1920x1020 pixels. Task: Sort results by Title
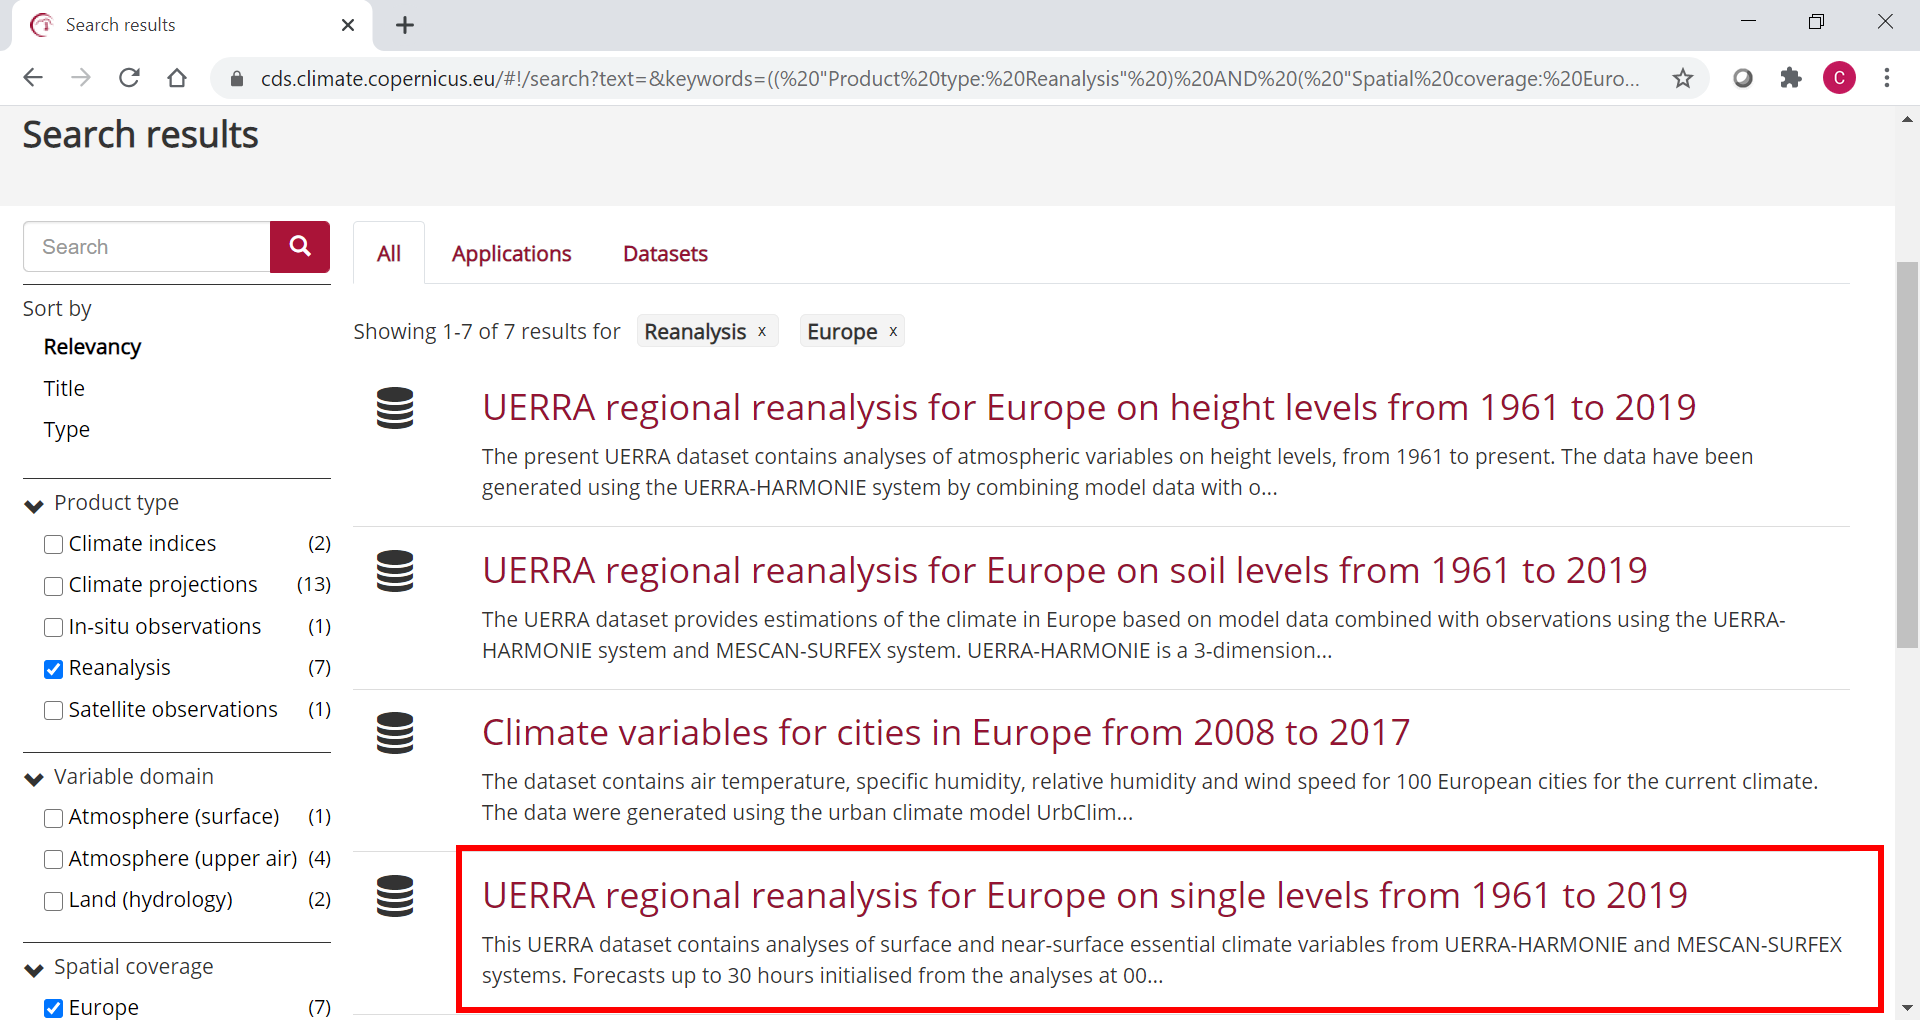(x=64, y=388)
